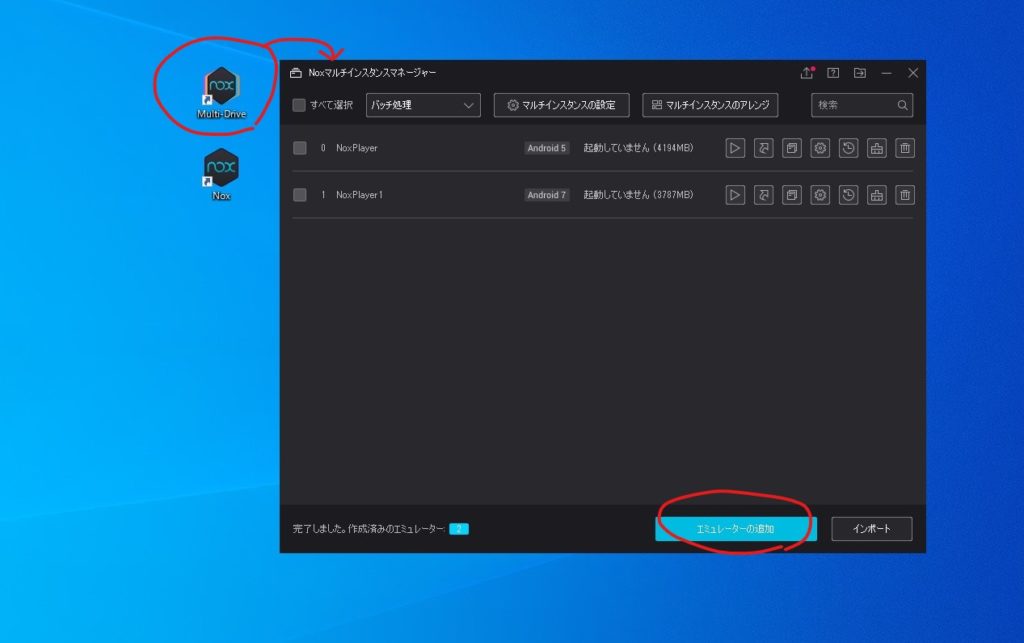Open backup/restore for NoxPlayer

848,148
